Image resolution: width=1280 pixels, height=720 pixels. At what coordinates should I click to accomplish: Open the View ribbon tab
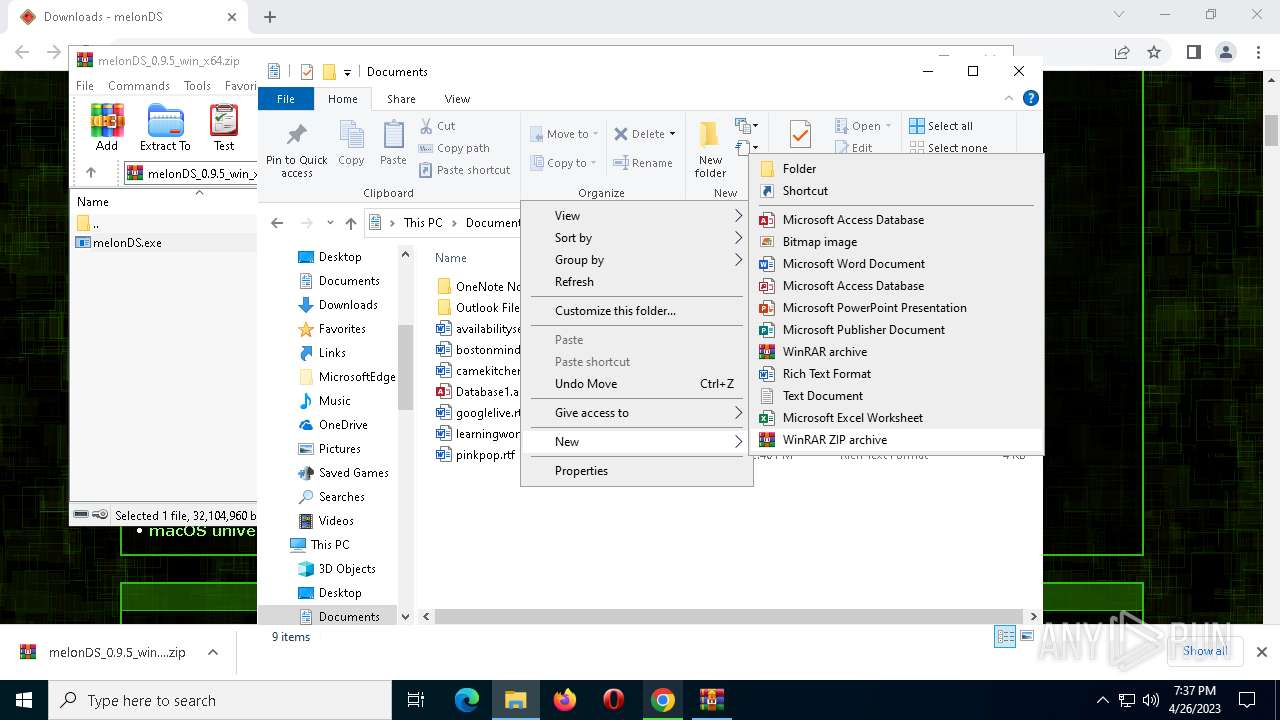coord(457,99)
